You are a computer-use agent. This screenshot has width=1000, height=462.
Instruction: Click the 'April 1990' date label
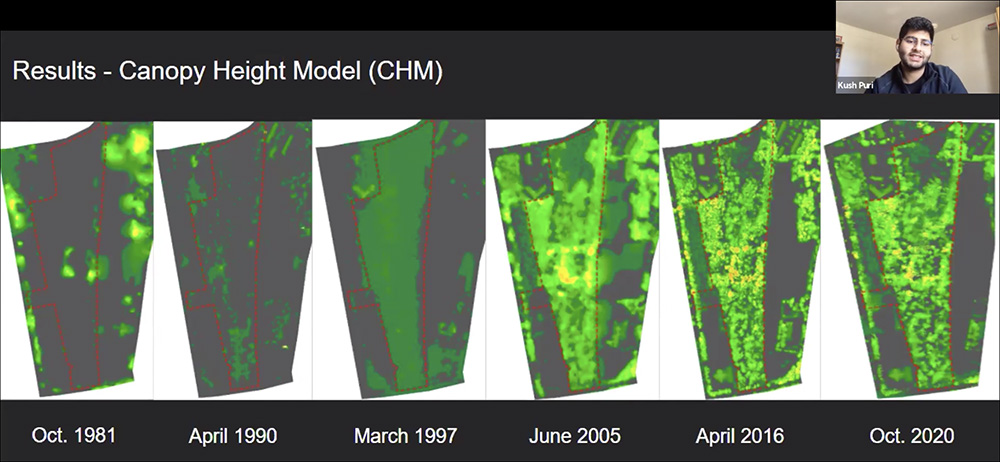point(233,436)
